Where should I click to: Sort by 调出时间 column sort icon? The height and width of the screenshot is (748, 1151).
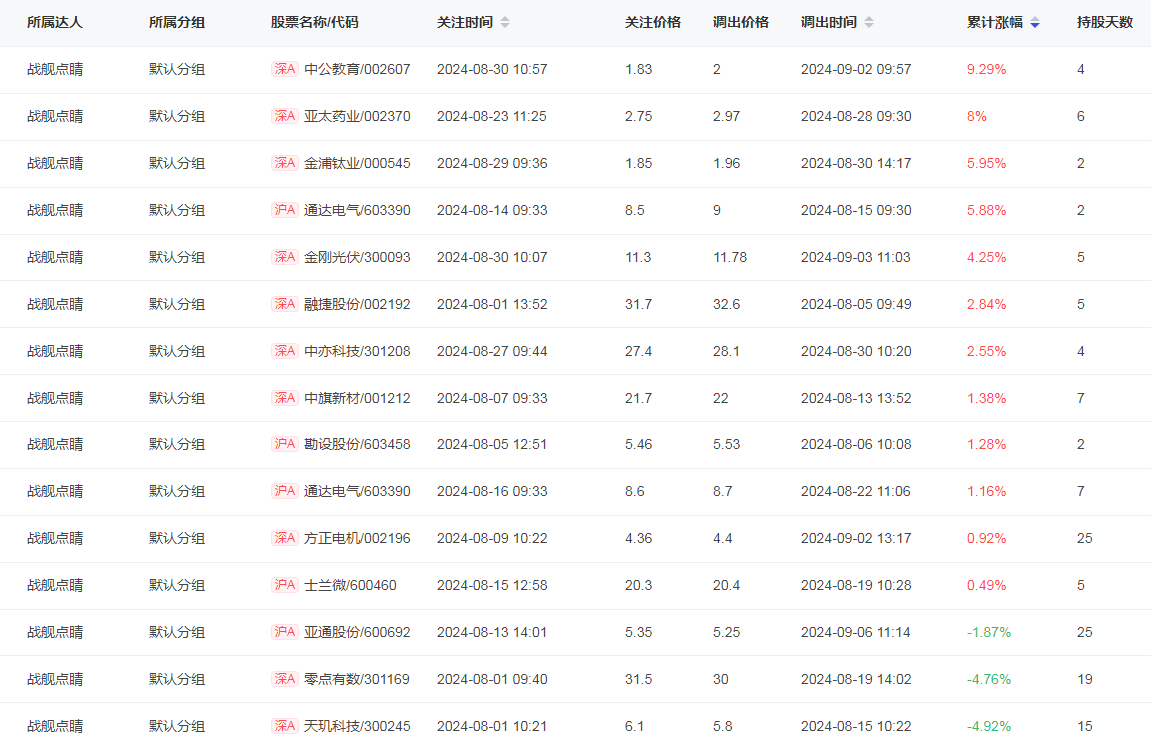click(868, 23)
